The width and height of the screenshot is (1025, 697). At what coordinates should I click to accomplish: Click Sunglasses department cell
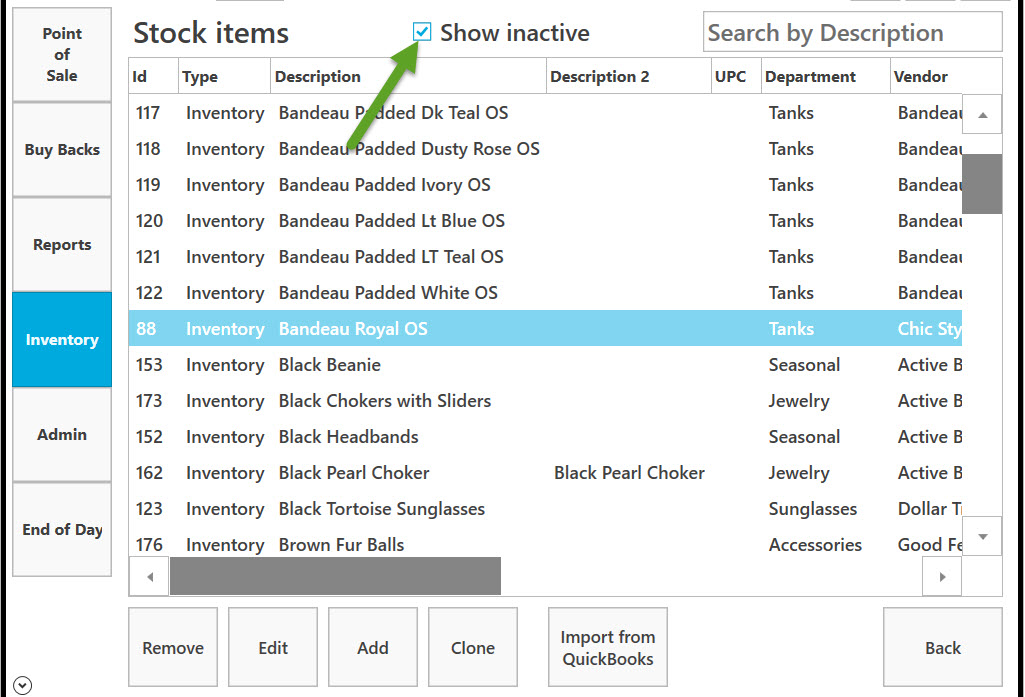[x=813, y=509]
